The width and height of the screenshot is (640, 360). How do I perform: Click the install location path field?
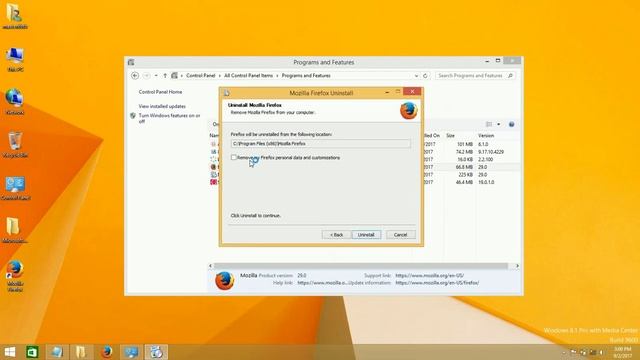320,144
